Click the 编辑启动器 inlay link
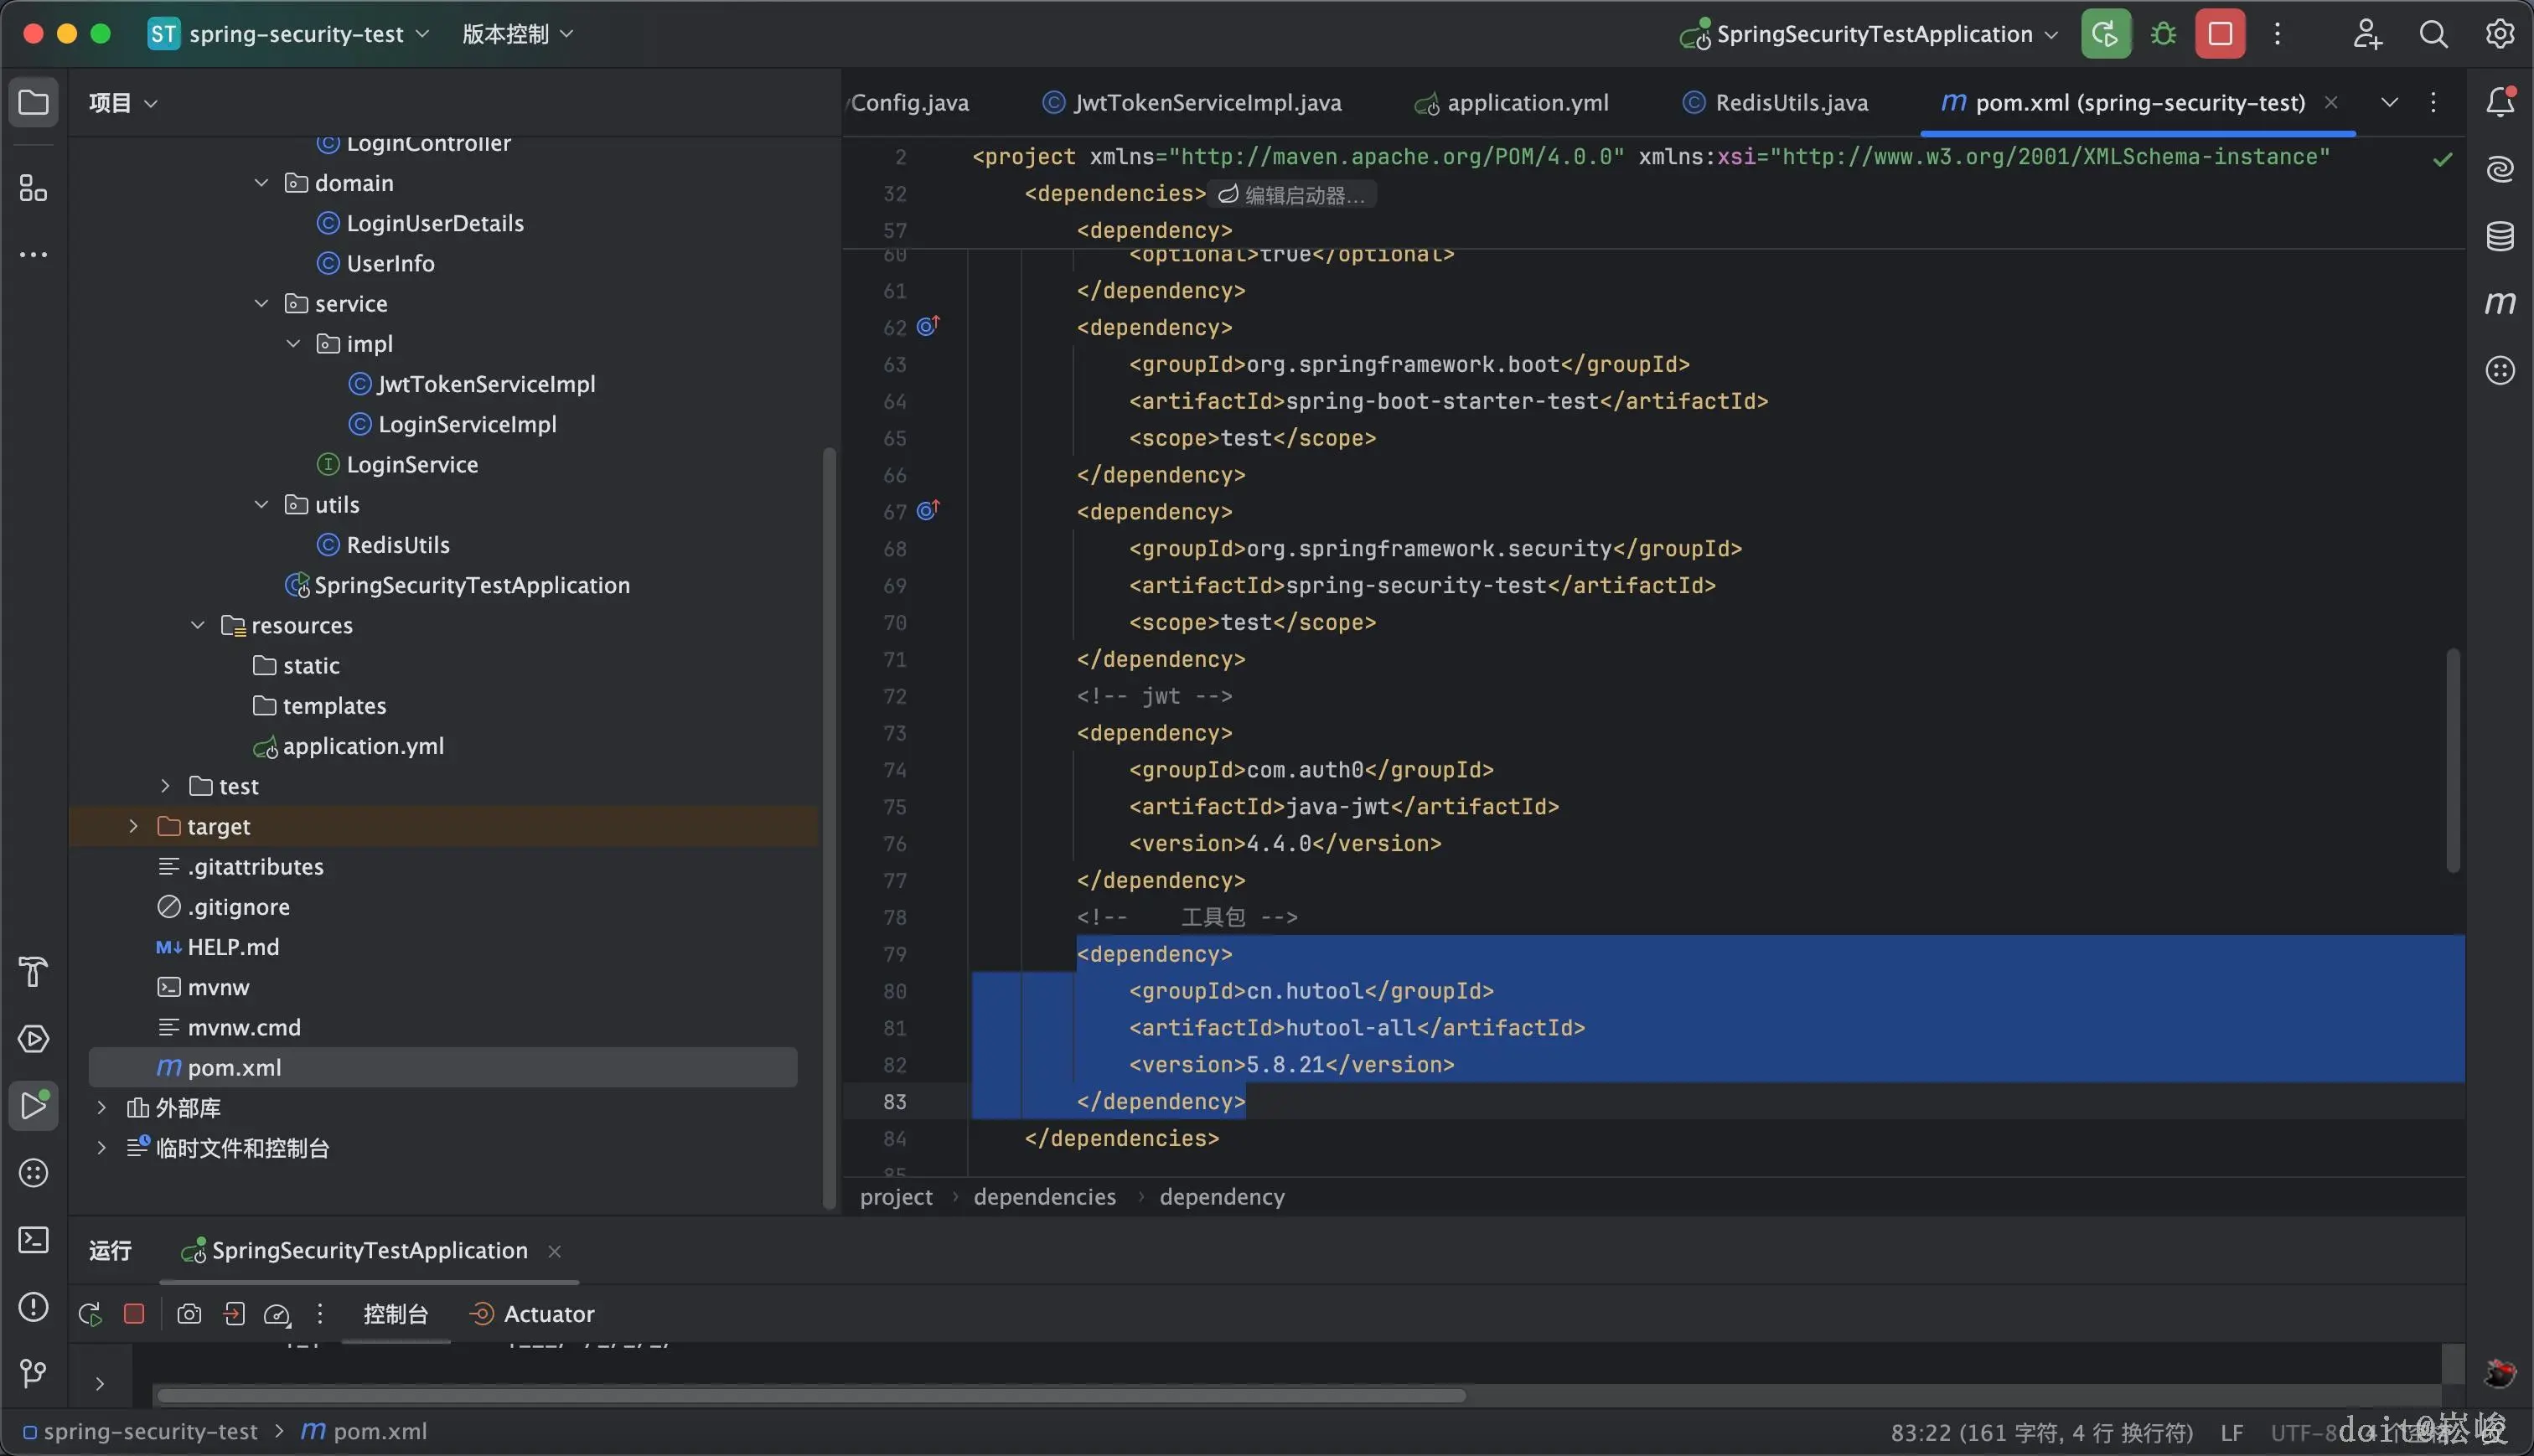Image resolution: width=2534 pixels, height=1456 pixels. coord(1292,194)
